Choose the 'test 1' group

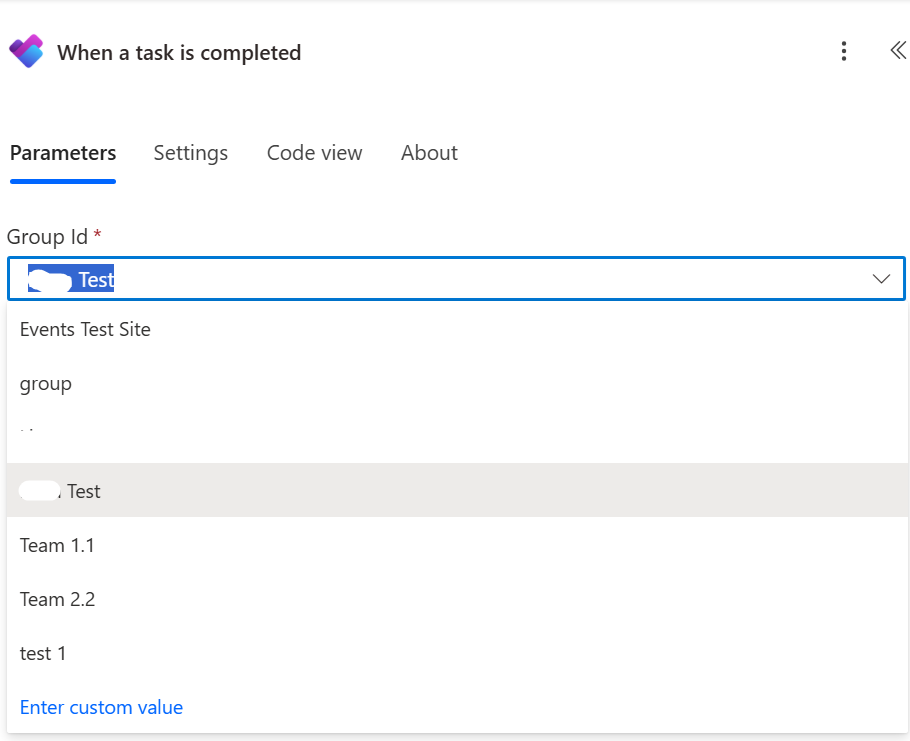click(x=457, y=653)
